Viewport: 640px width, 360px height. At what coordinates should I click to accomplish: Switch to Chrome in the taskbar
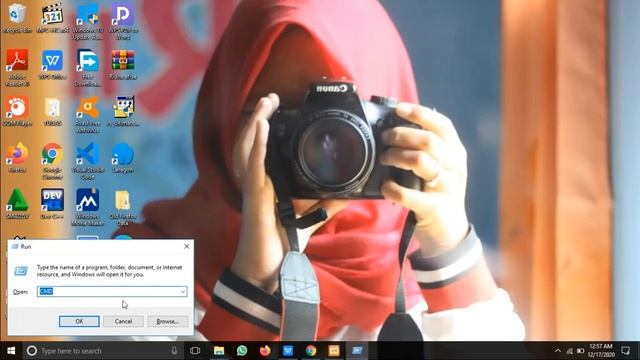(311, 351)
